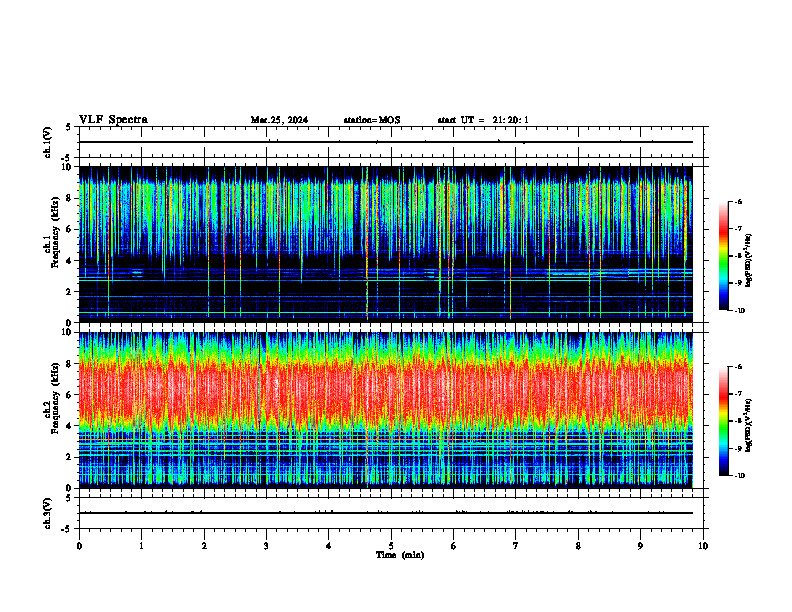
Task: Click the ch.2 spectrogram color bar
Action: [724, 421]
